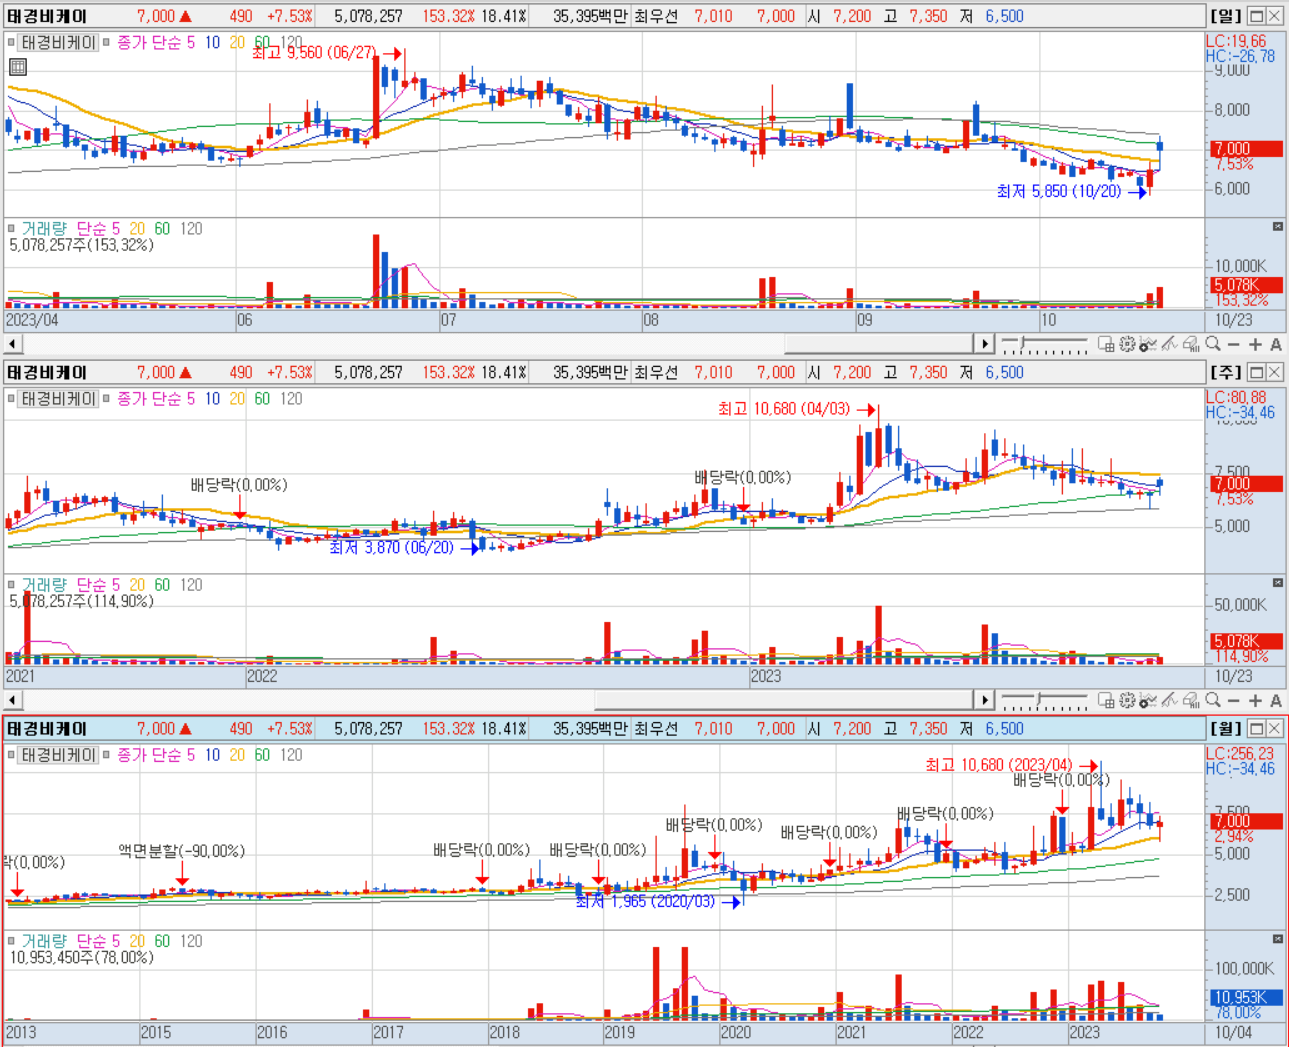Zoom out with minus icon in weekly toolbar

pos(1233,700)
